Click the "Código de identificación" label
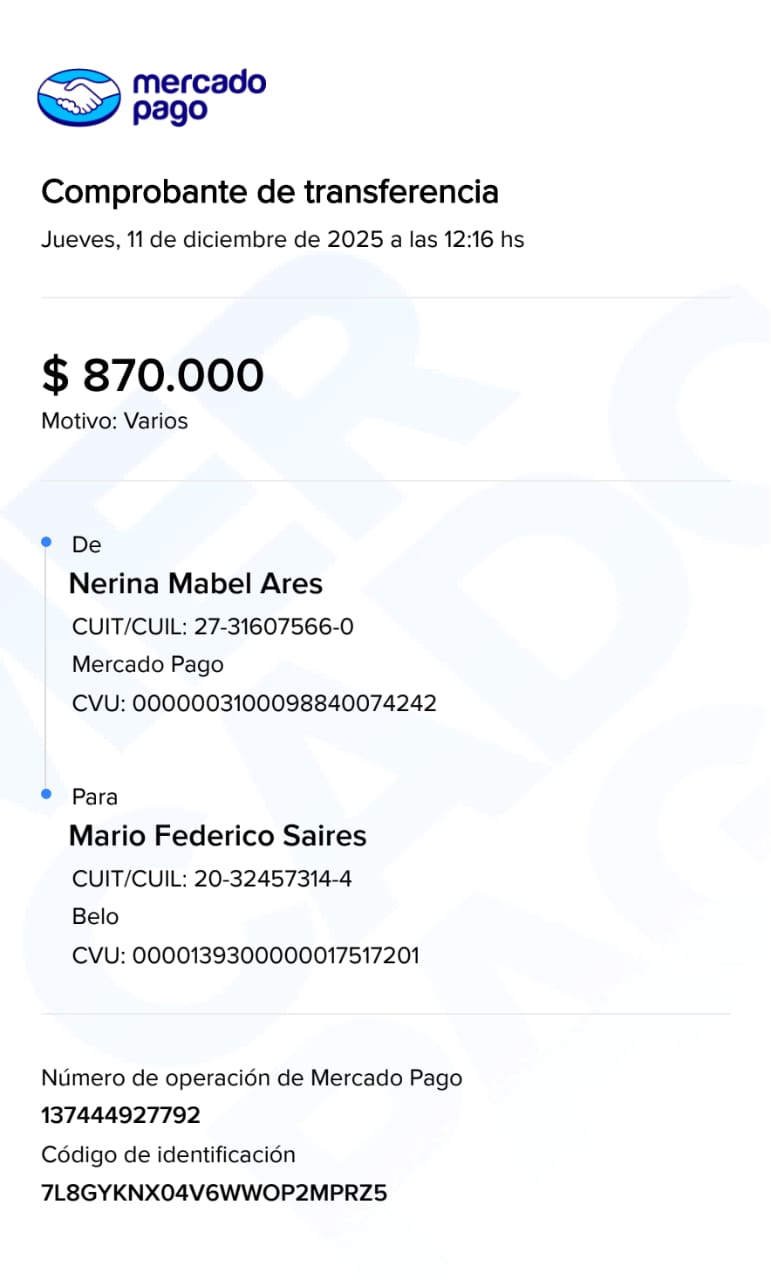The width and height of the screenshot is (771, 1280). (168, 1155)
